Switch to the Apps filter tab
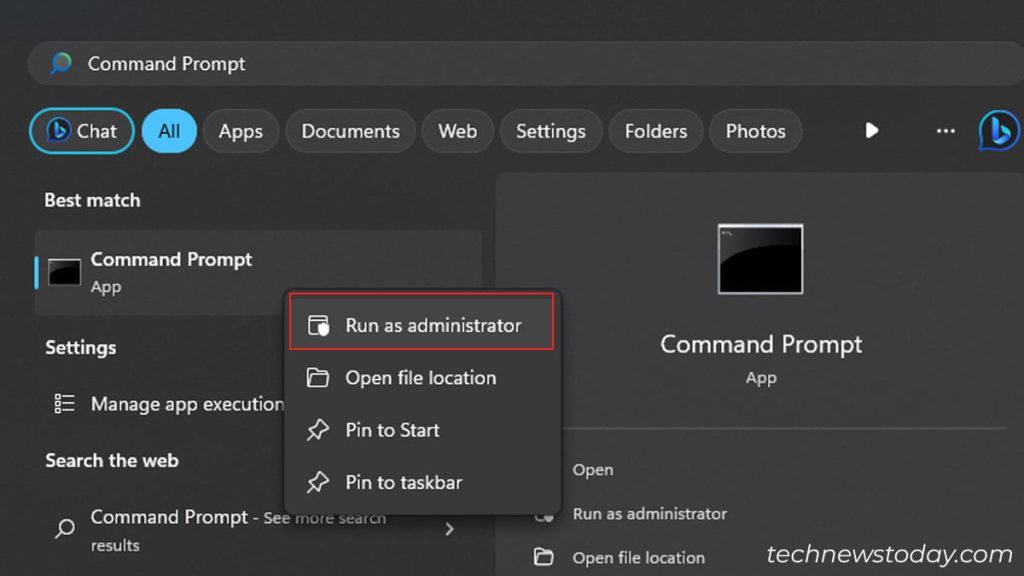1024x576 pixels. point(240,131)
